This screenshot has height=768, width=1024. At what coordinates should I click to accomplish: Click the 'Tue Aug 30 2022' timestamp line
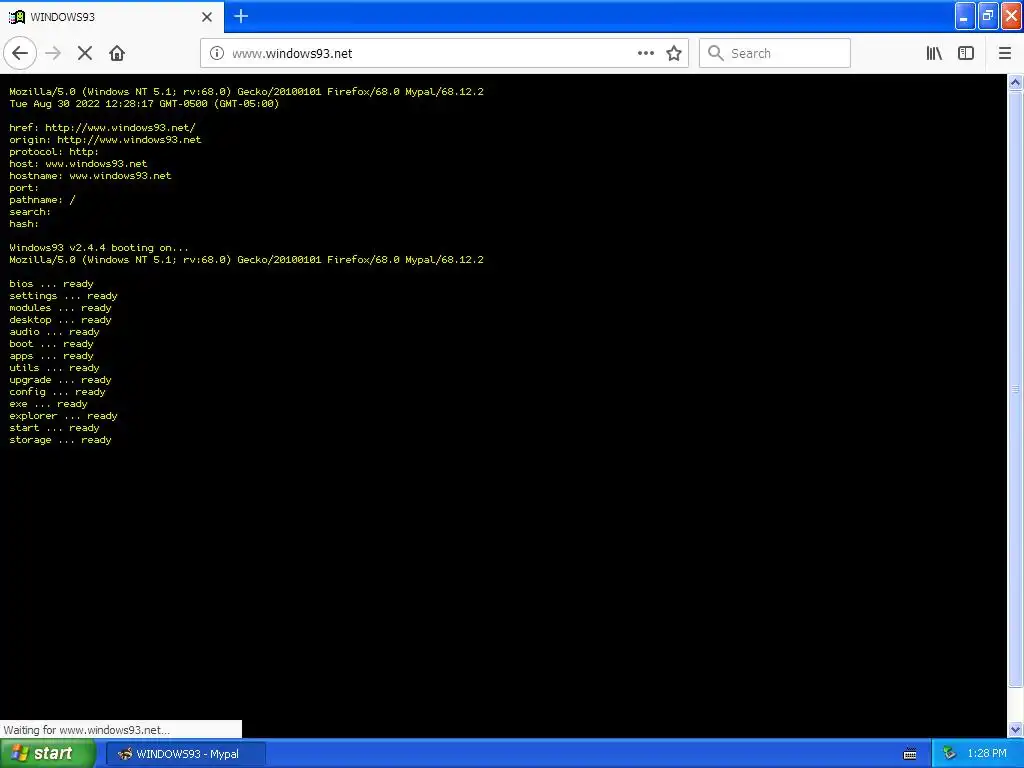click(144, 104)
